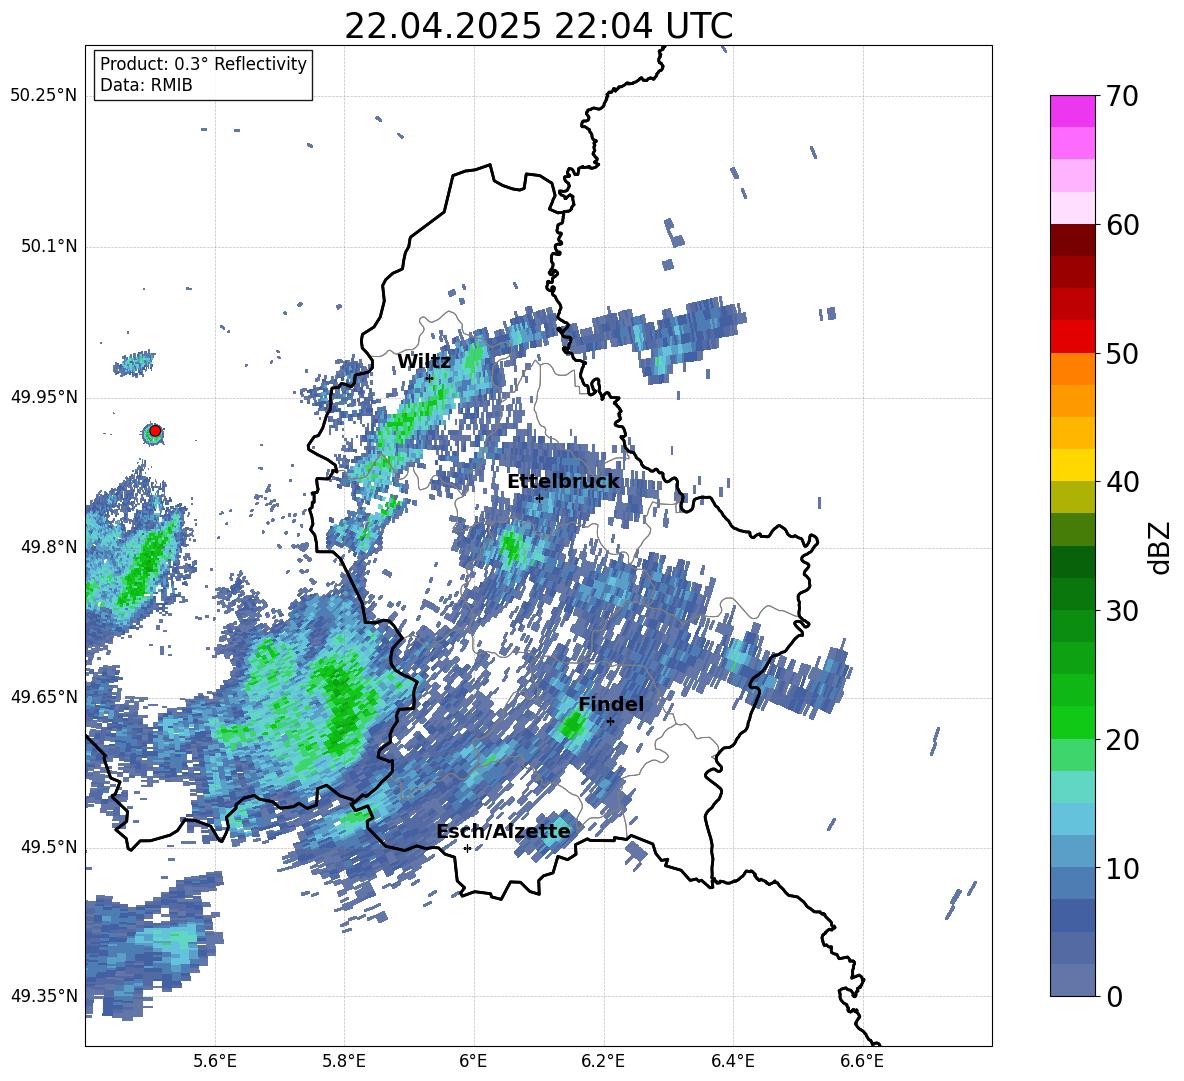The width and height of the screenshot is (1184, 1081).
Task: Click the 6.4°E longitude label
Action: [732, 1061]
